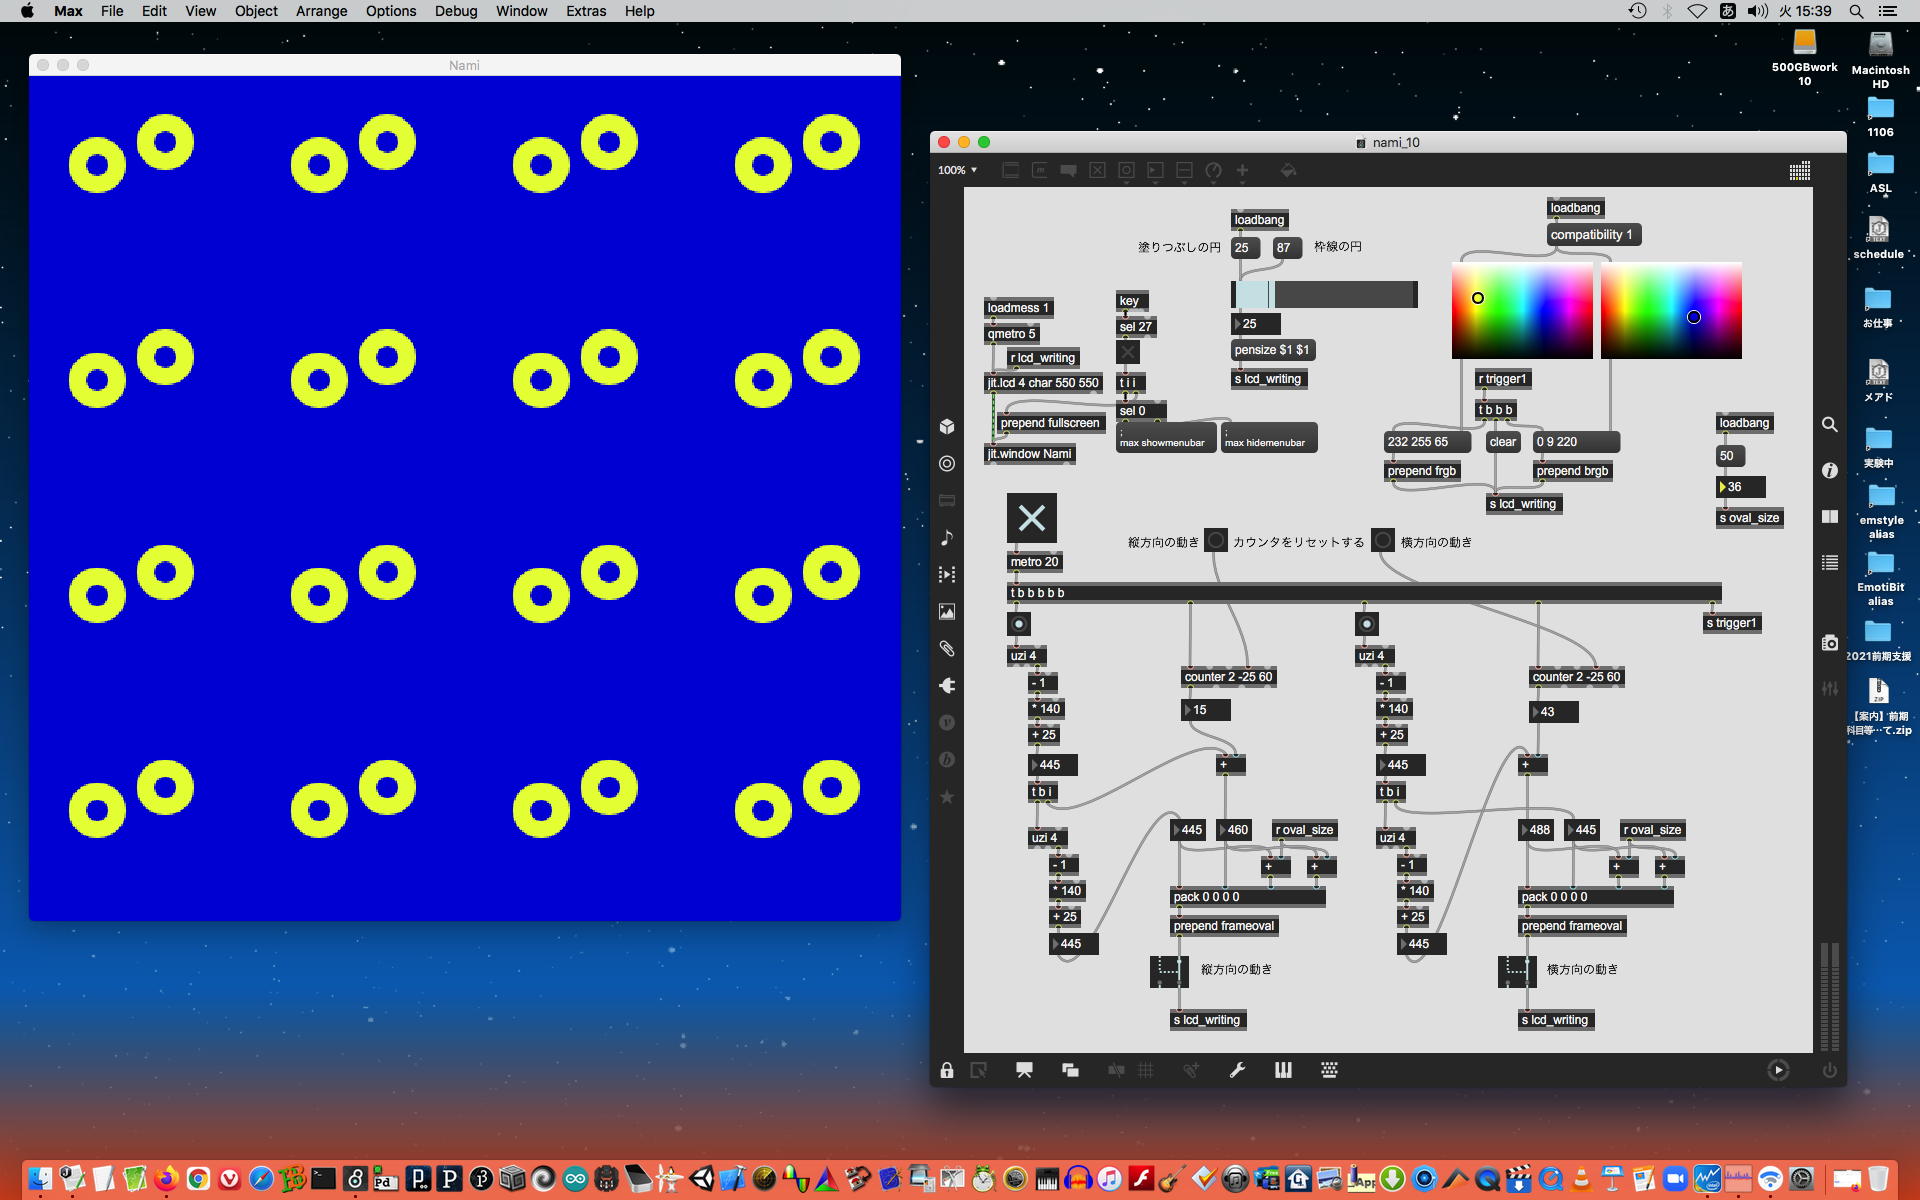Image resolution: width=1920 pixels, height=1200 pixels.
Task: Toggle the large X toggle above metro 20
Action: click(x=1031, y=518)
